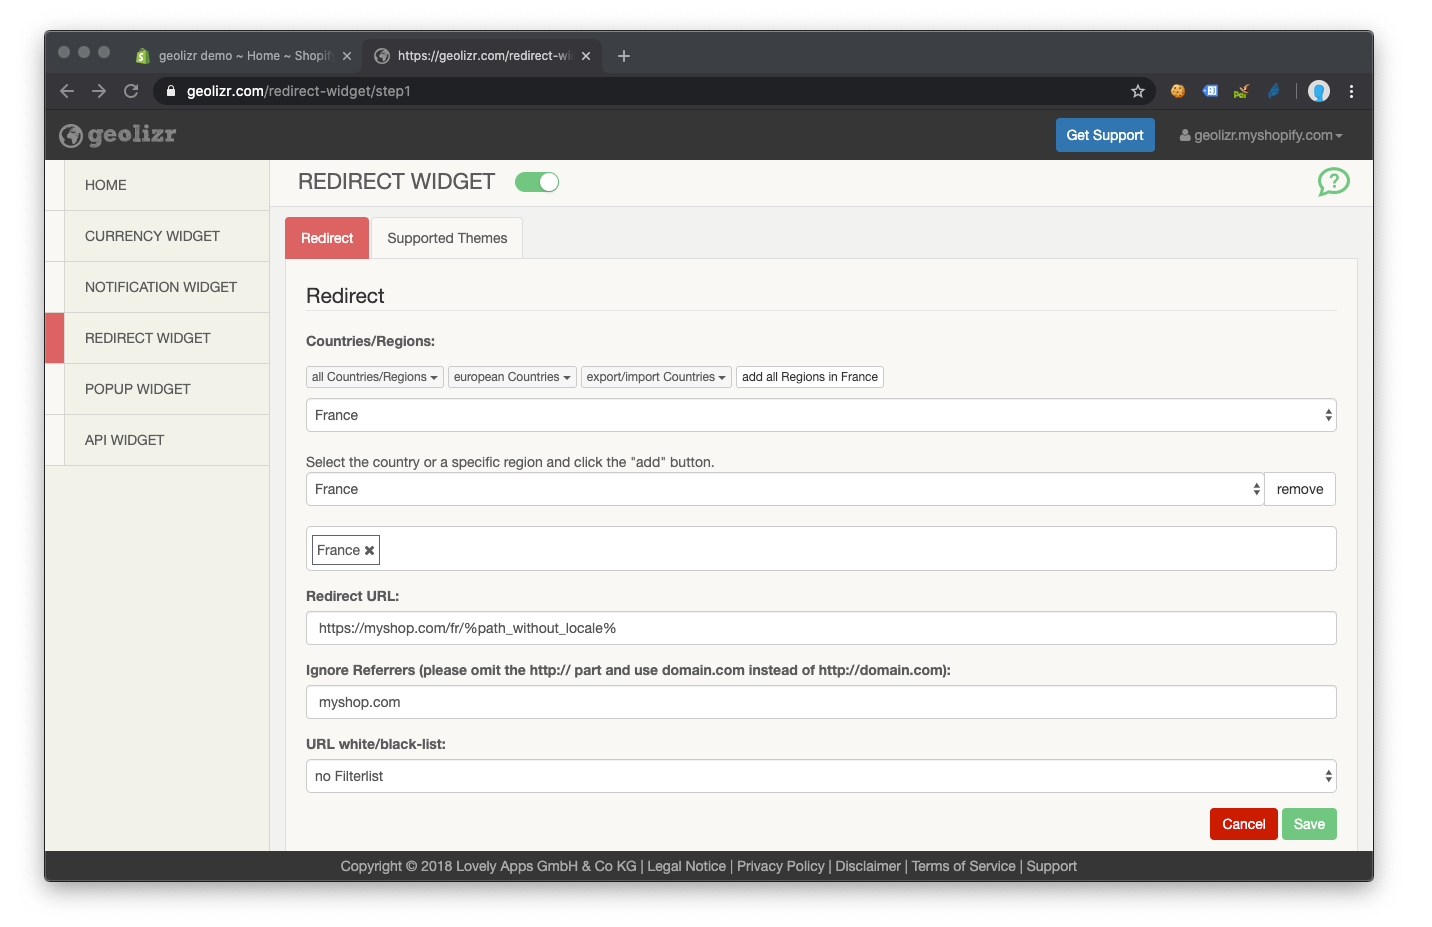Open the Disclaimer footer link

tap(868, 866)
